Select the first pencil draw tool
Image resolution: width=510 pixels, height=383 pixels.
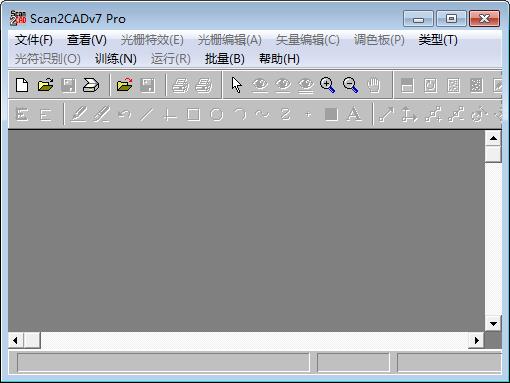[x=79, y=114]
